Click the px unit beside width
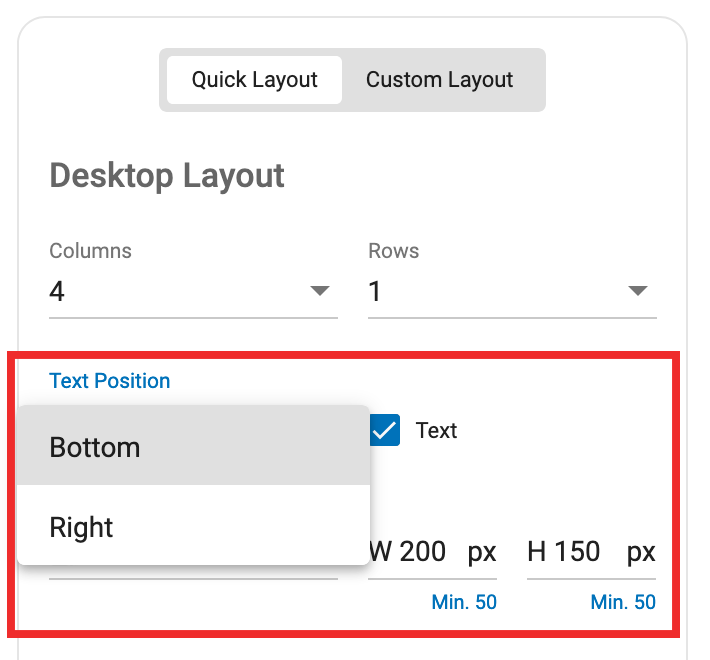The image size is (710, 660). point(482,553)
